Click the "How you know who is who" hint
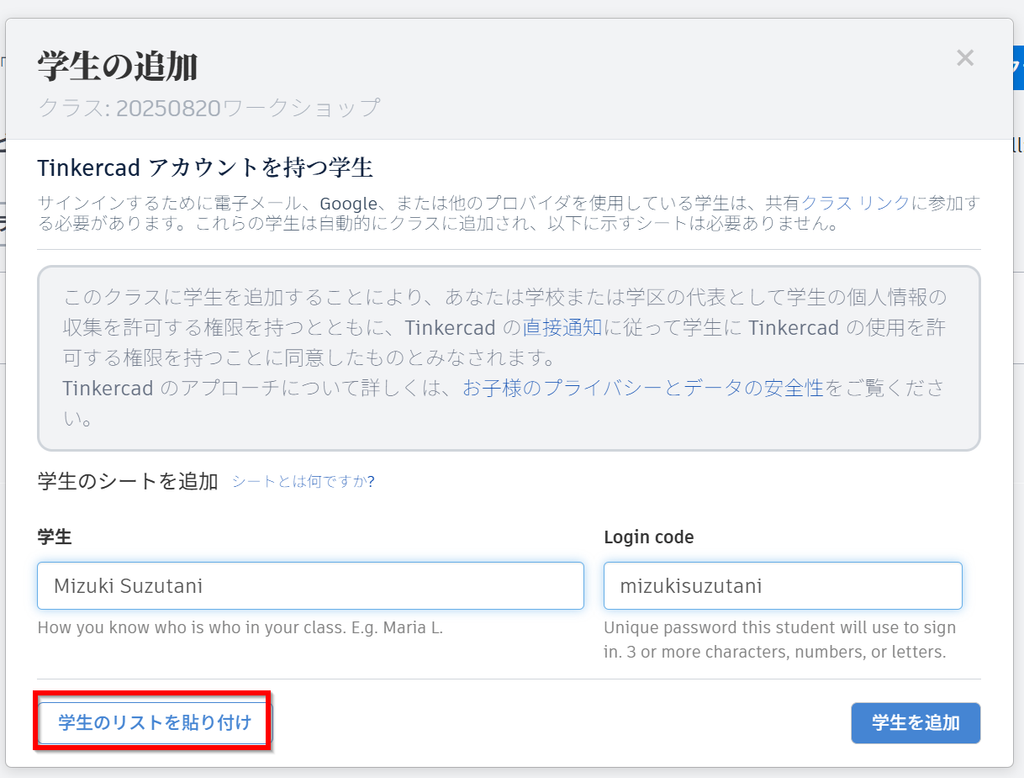Image resolution: width=1024 pixels, height=778 pixels. pyautogui.click(x=239, y=629)
